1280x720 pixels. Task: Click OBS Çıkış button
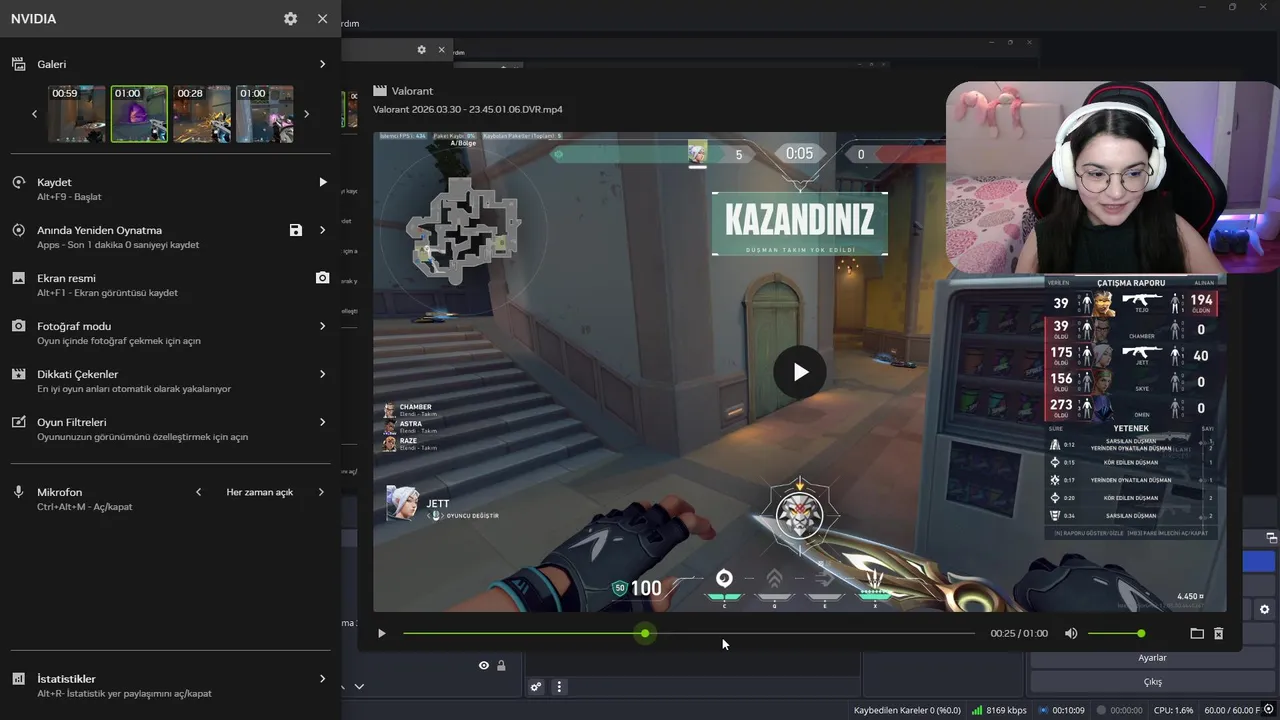[x=1152, y=682]
